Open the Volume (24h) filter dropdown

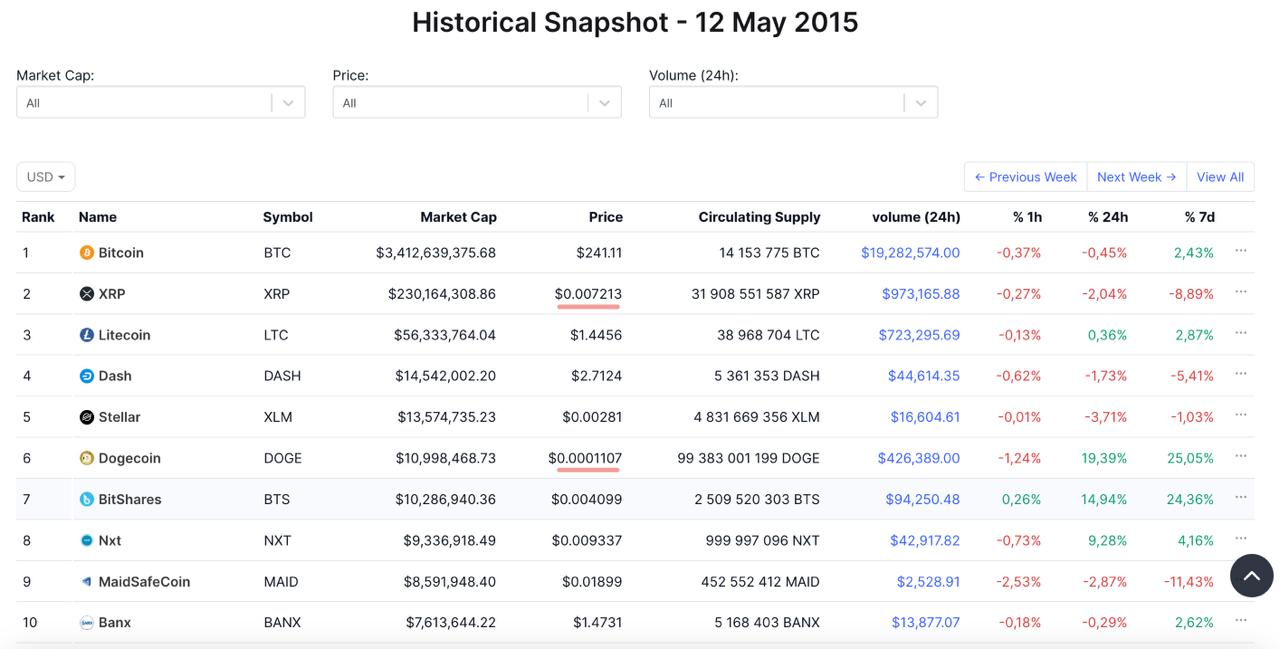coord(793,102)
